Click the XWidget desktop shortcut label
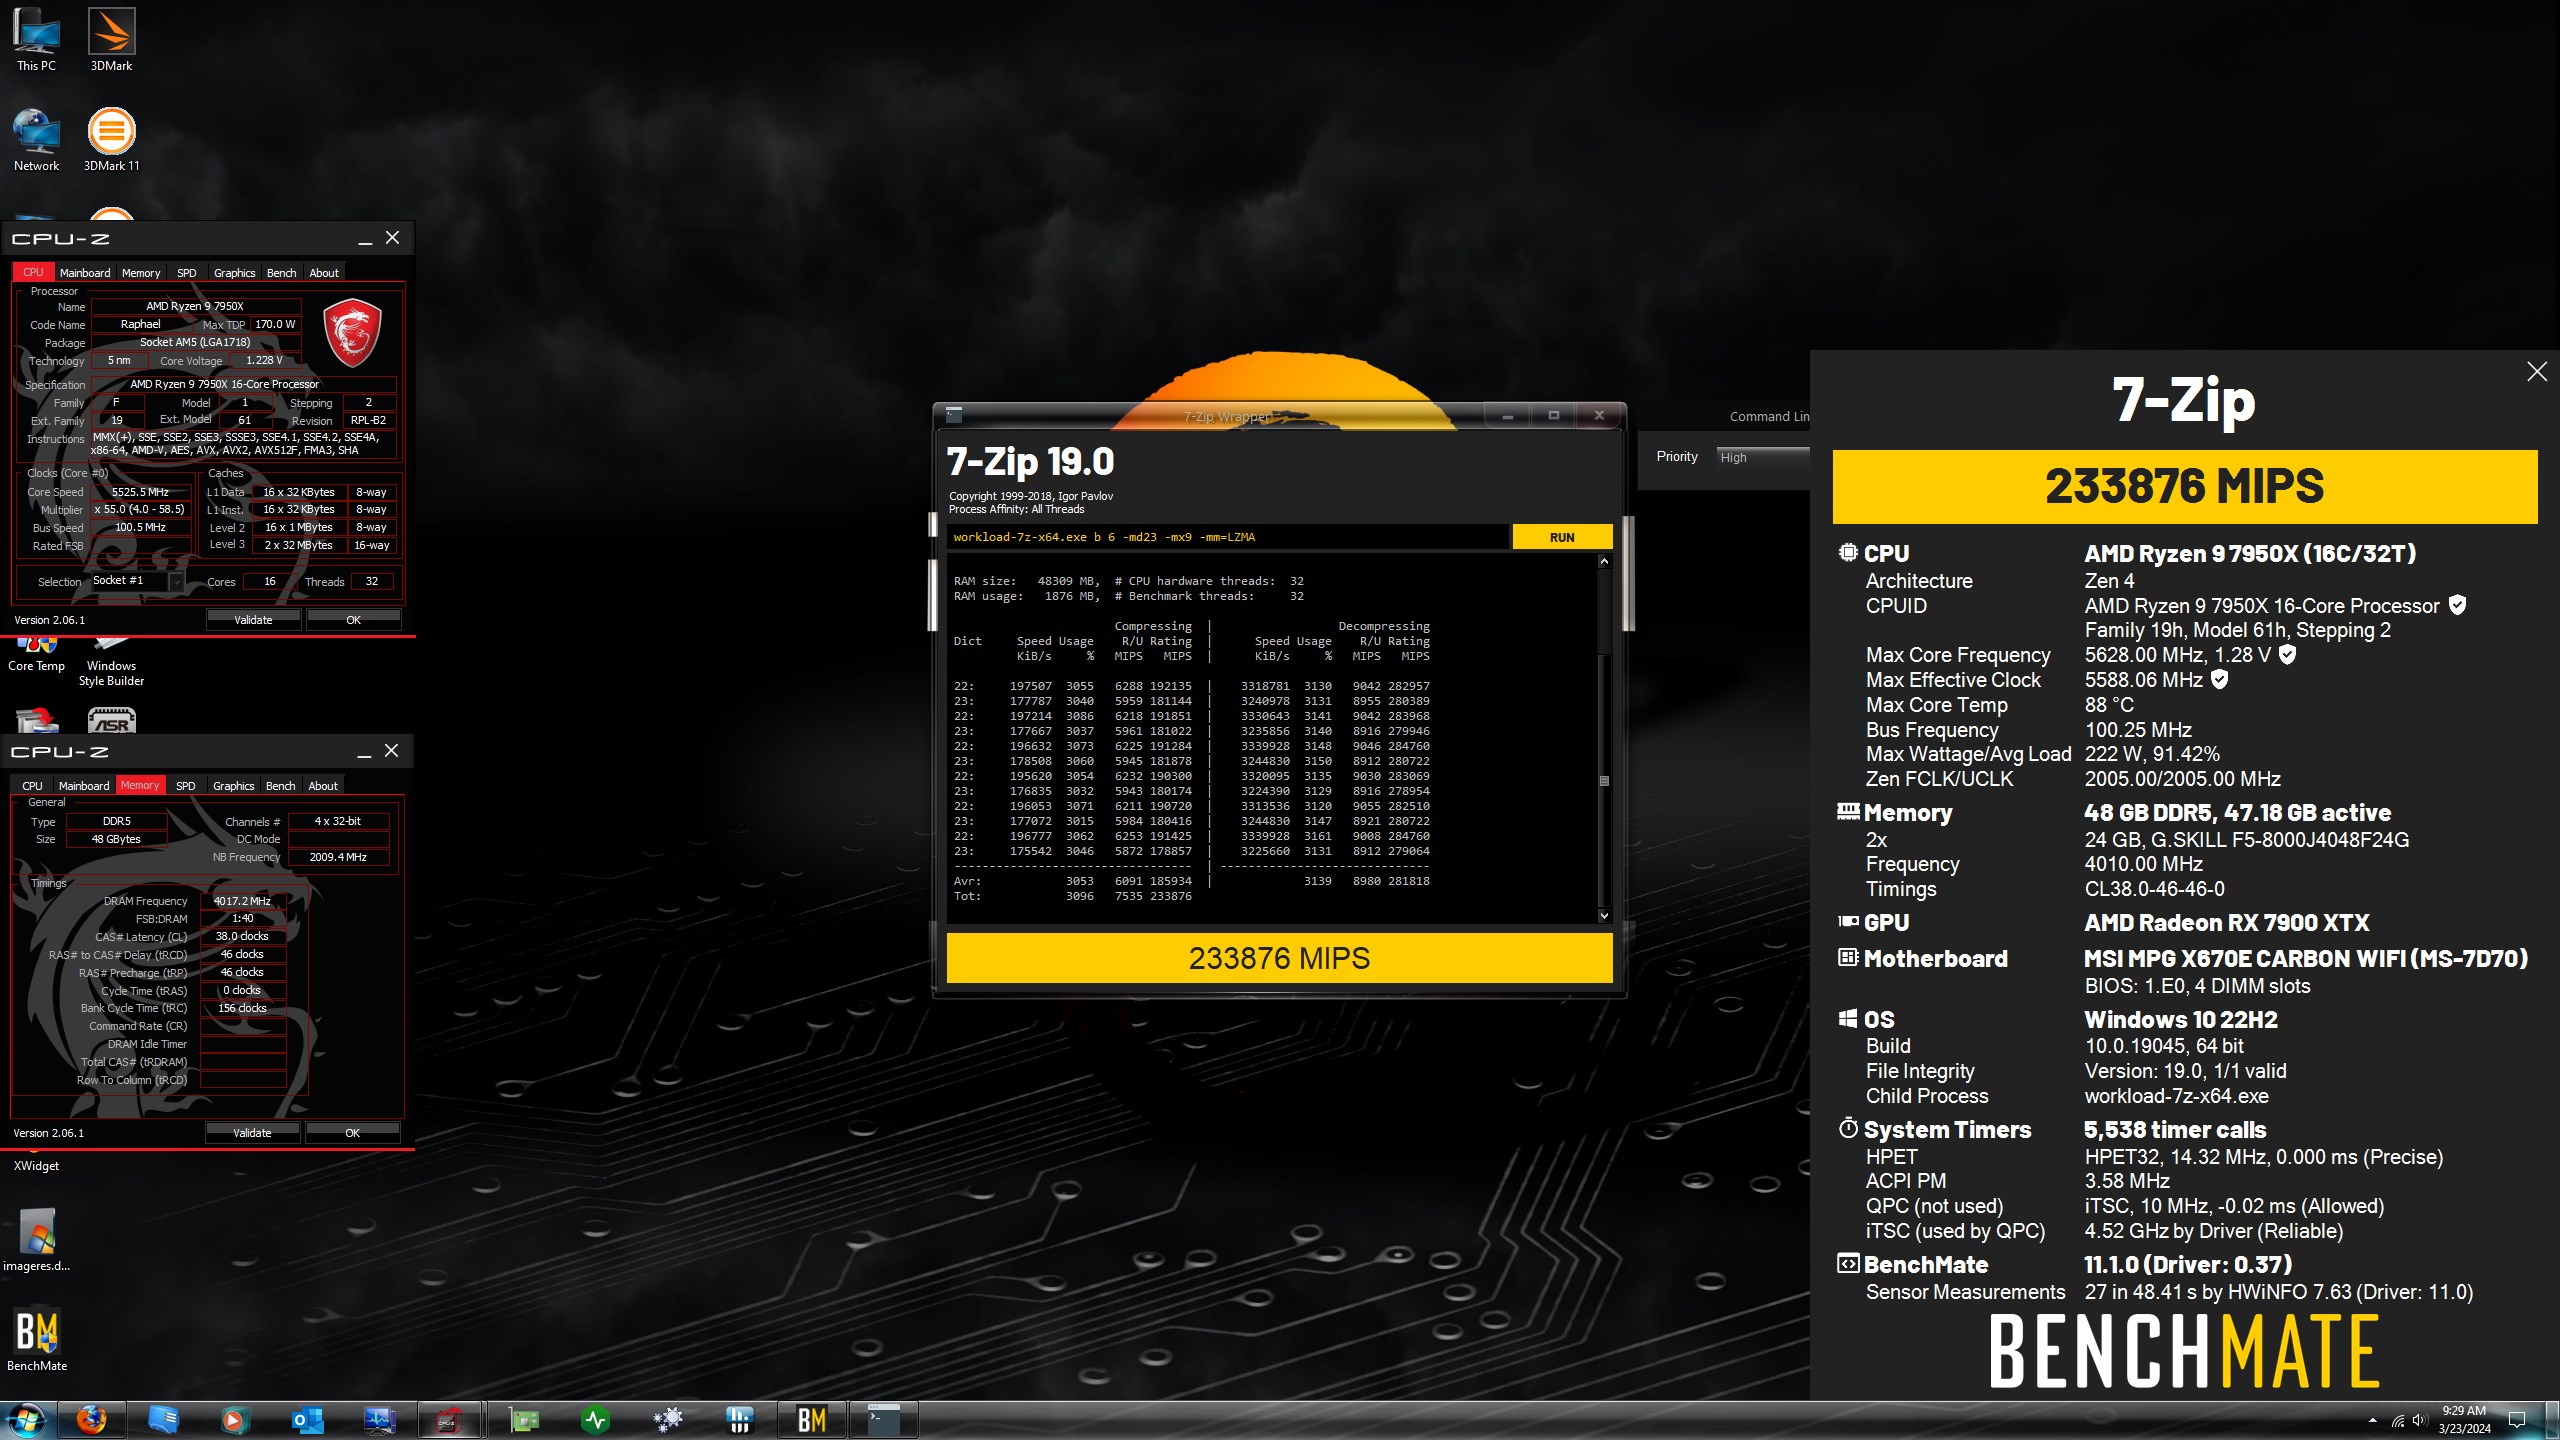The height and width of the screenshot is (1440, 2560). (x=36, y=1166)
